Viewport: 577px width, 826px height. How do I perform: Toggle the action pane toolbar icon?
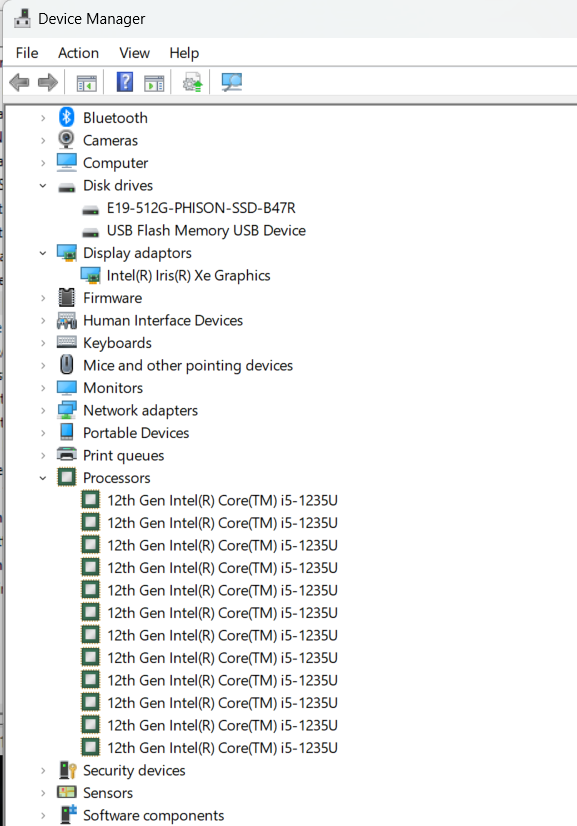click(154, 83)
